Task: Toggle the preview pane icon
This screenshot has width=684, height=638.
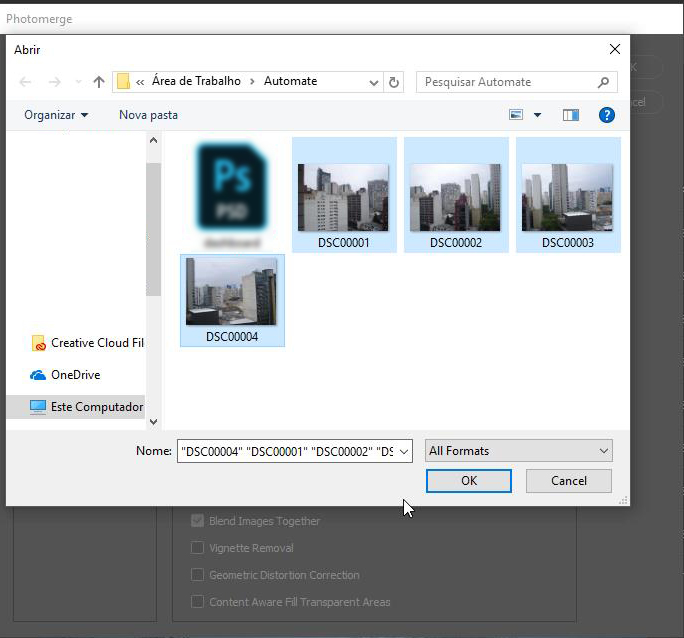Action: point(570,115)
